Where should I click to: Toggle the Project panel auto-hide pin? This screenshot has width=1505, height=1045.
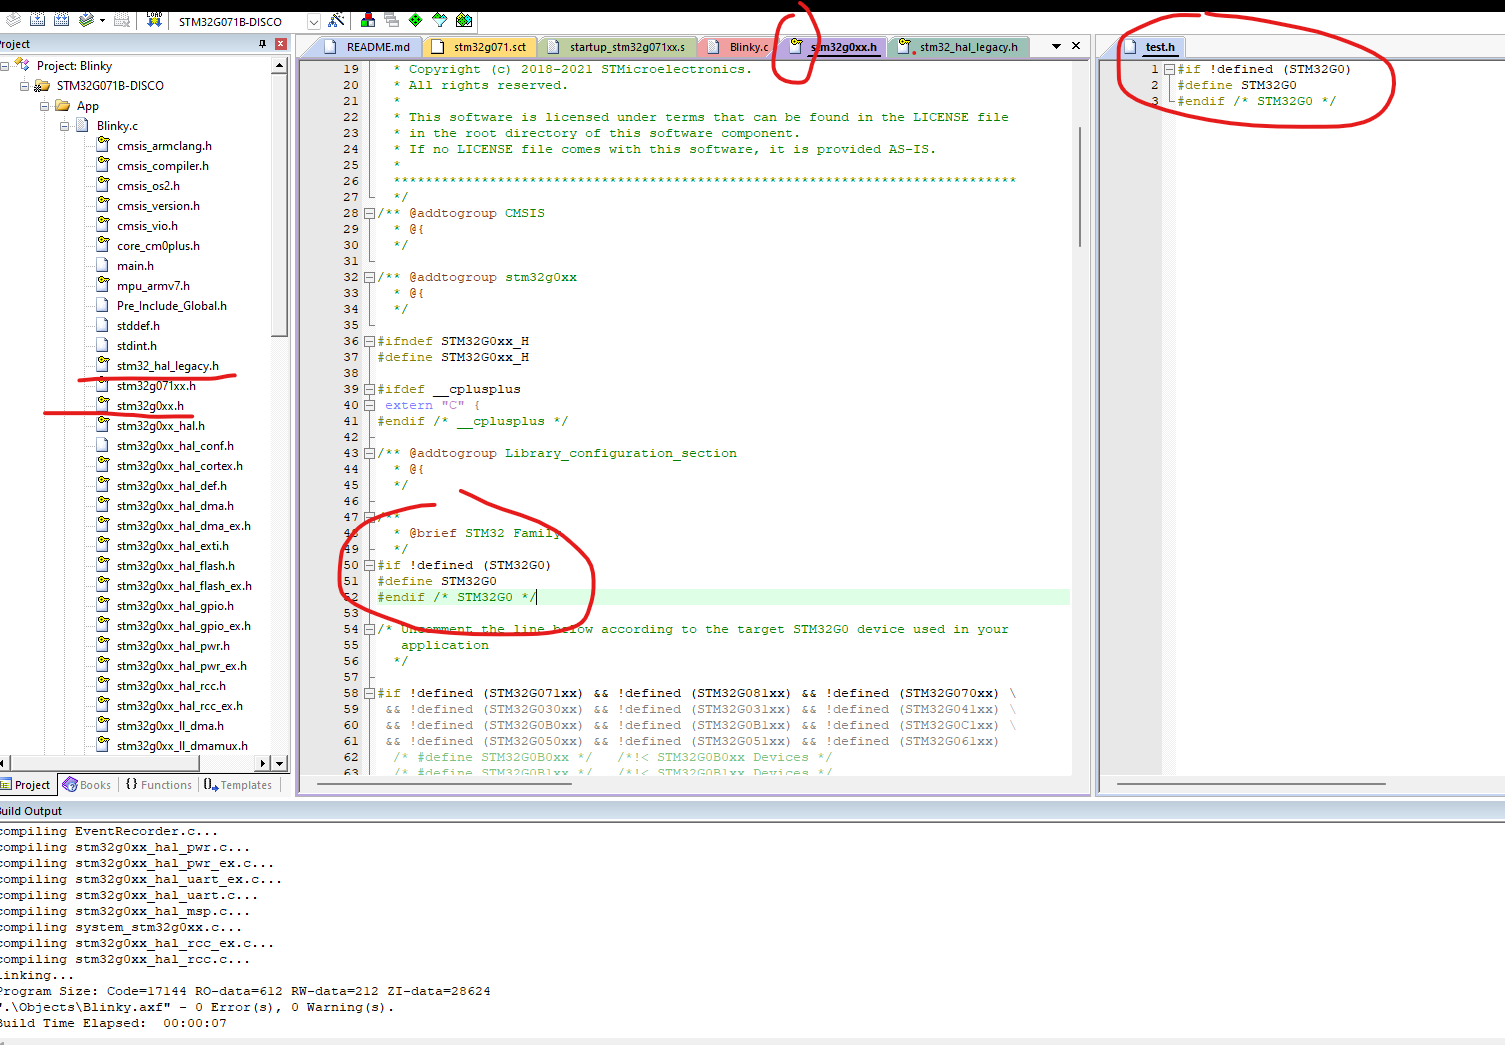(263, 44)
